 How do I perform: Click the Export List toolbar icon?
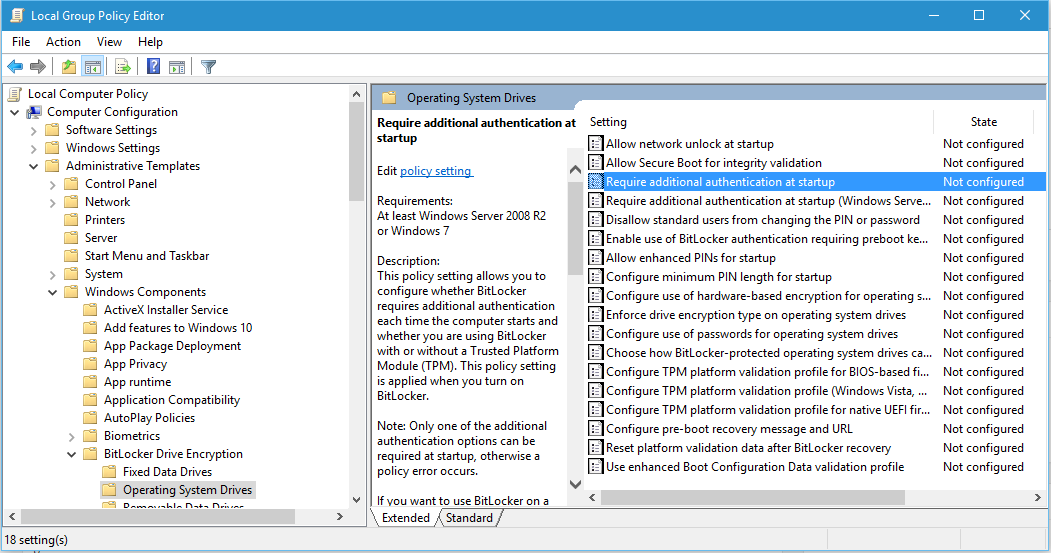(123, 66)
